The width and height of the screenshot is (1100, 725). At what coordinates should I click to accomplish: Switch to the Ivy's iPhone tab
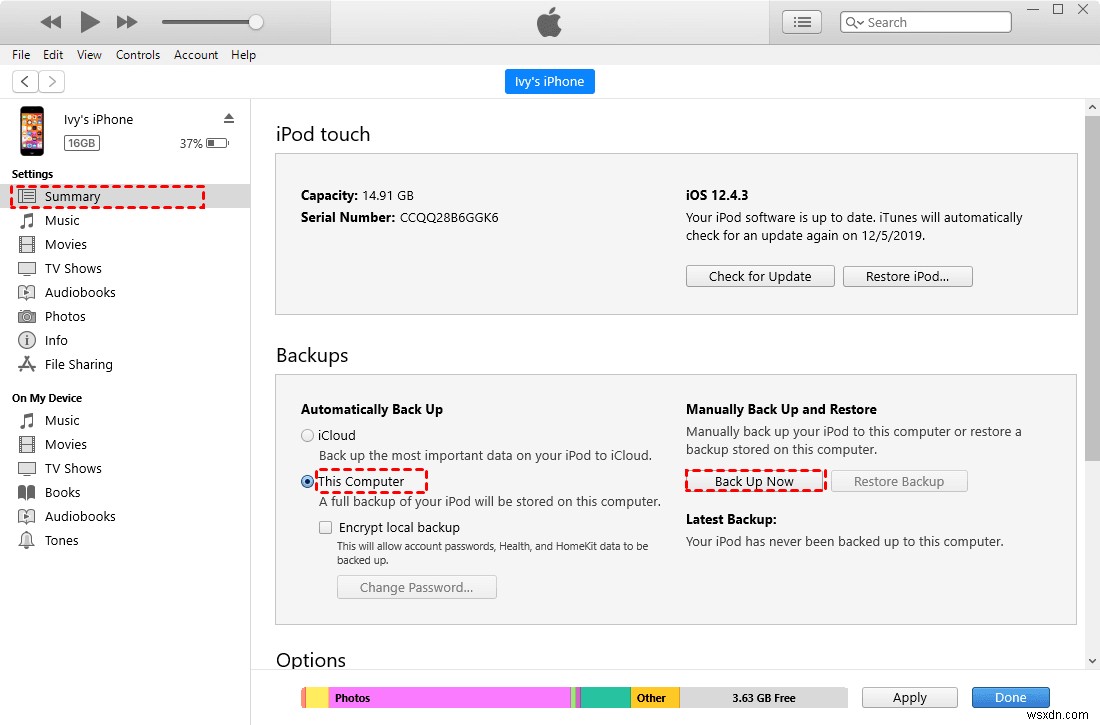coord(549,81)
